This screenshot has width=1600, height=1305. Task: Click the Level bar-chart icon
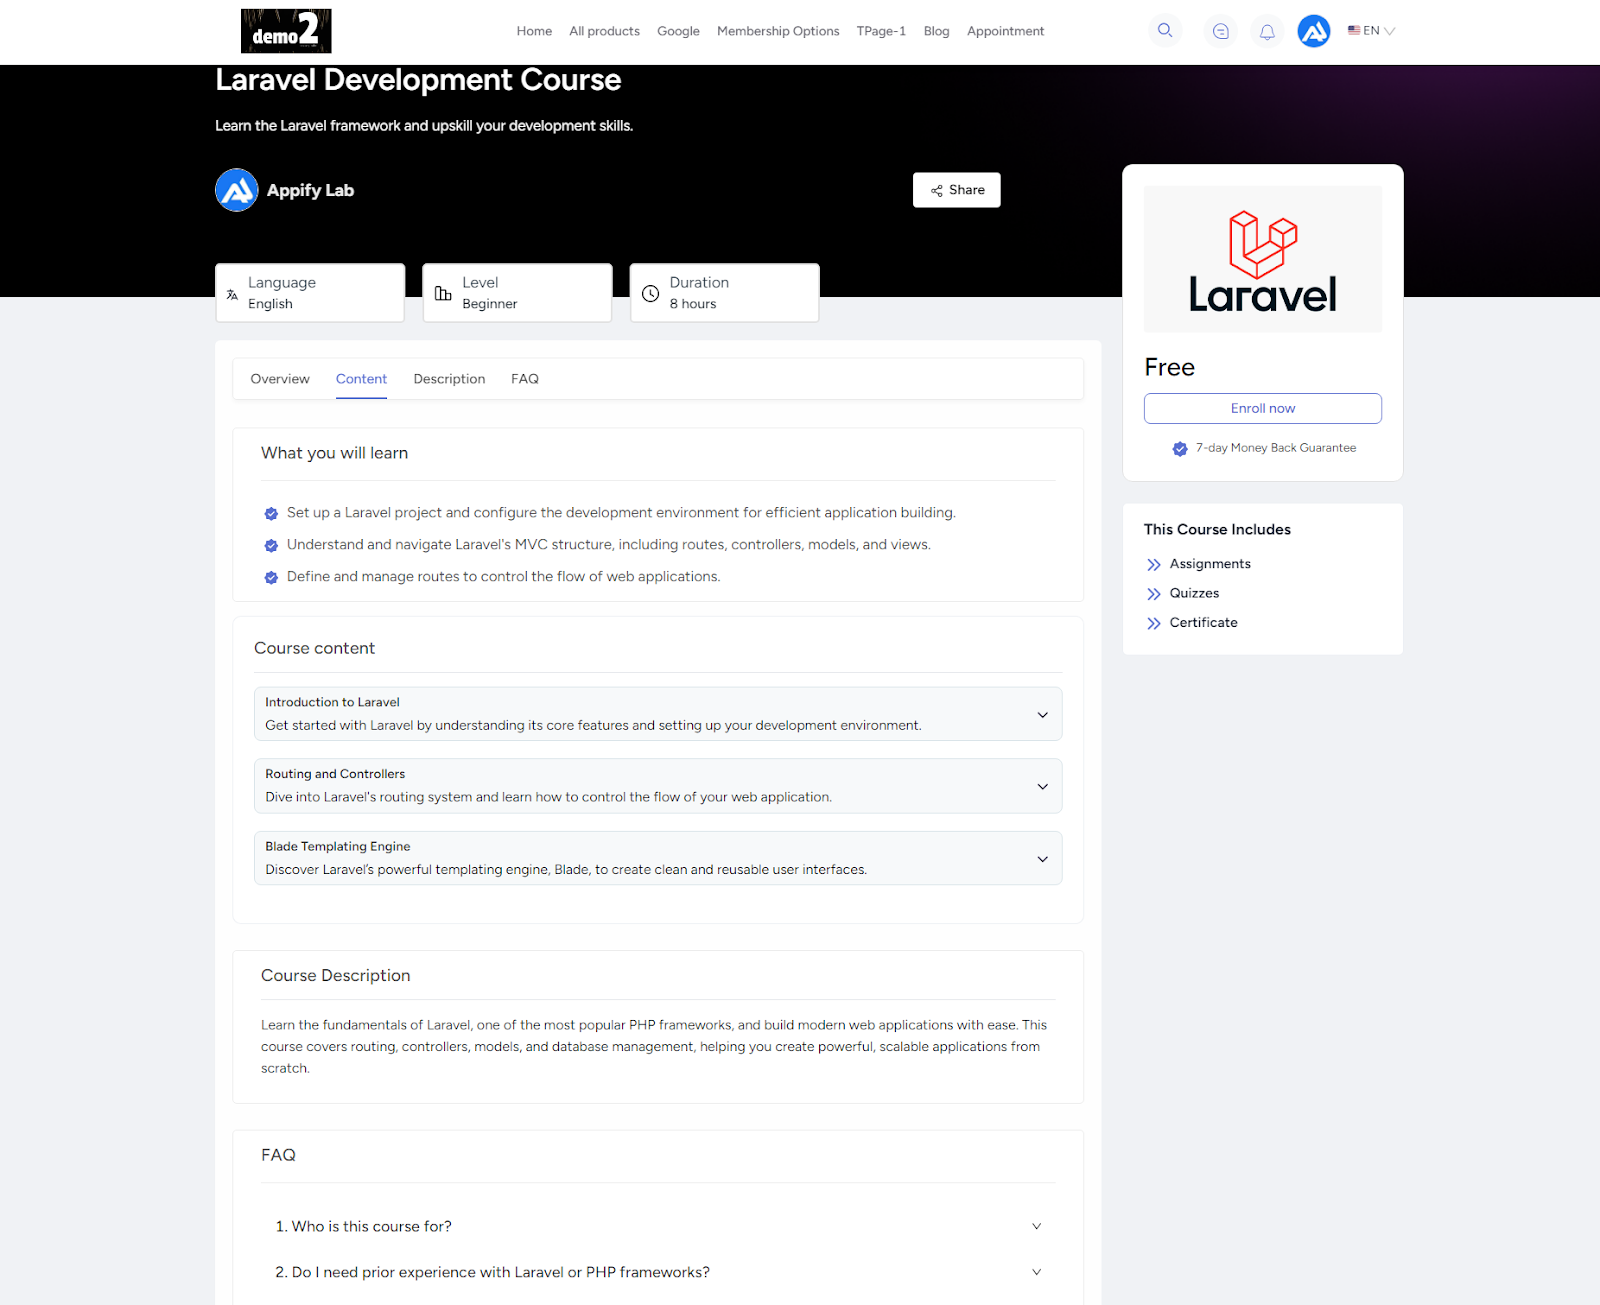click(443, 293)
